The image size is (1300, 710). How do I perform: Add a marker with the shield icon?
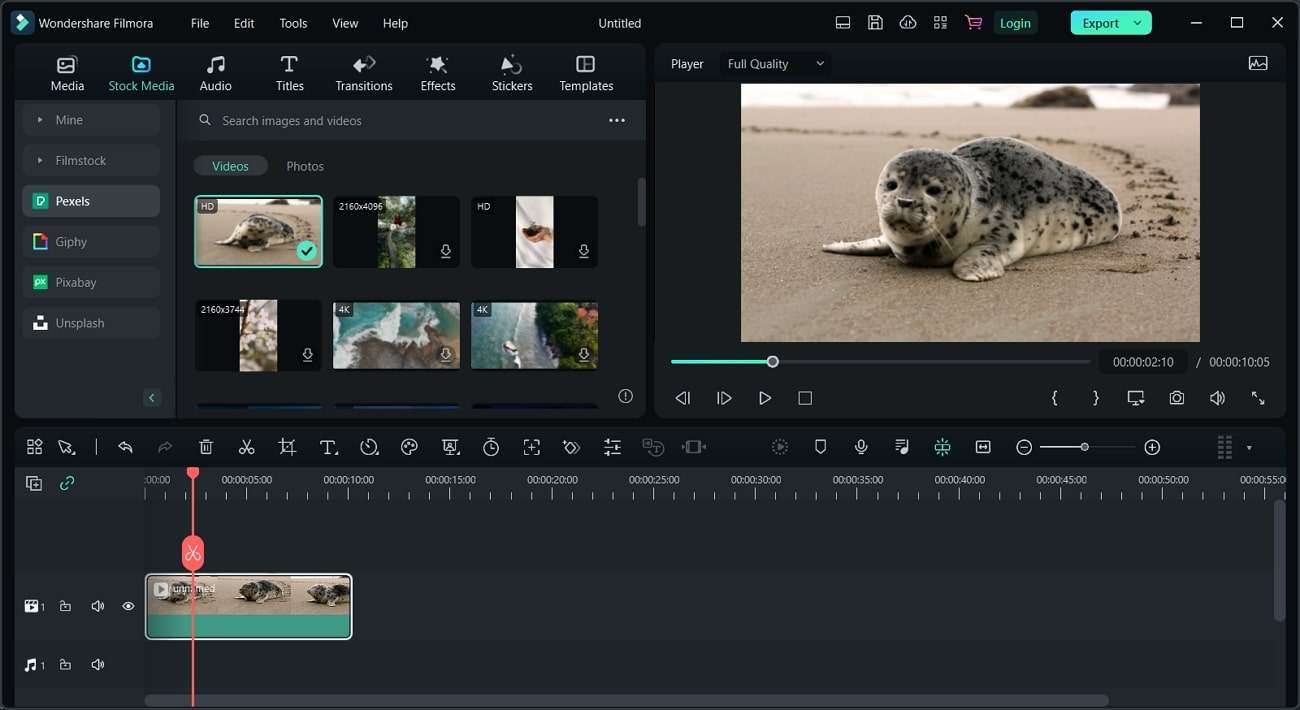coord(820,447)
